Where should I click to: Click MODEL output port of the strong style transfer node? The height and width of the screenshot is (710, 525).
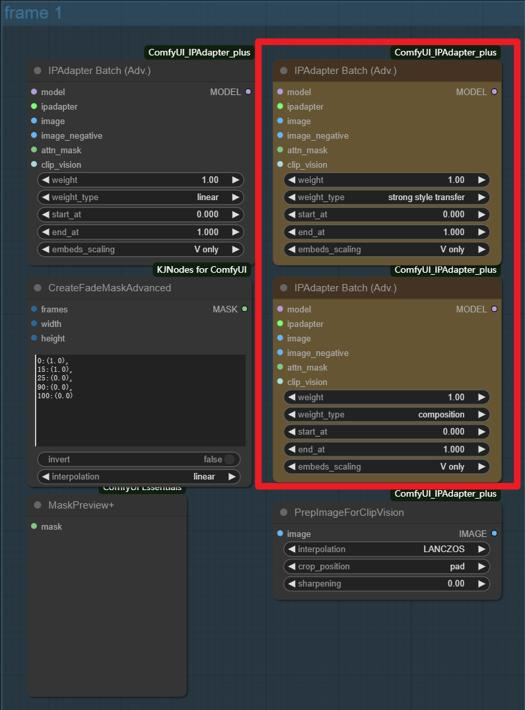[494, 91]
